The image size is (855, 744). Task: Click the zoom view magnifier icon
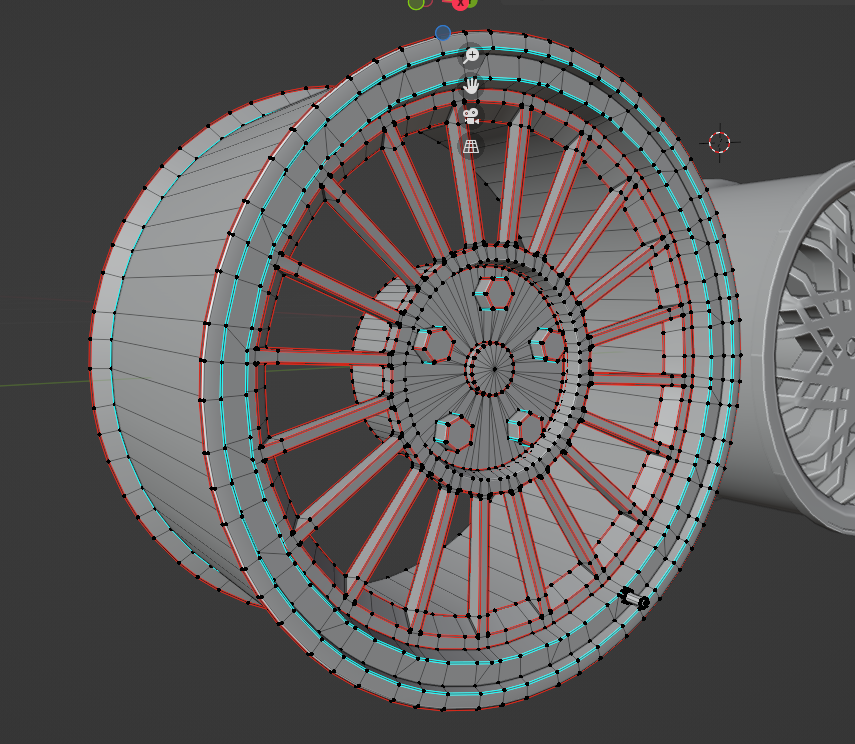471,56
